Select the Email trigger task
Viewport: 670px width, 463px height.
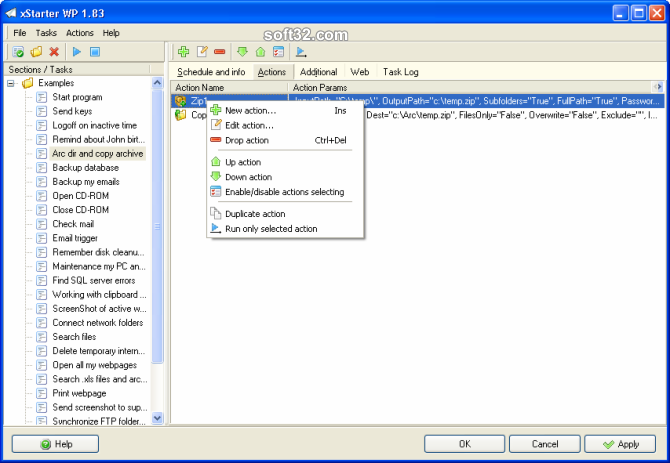point(75,238)
